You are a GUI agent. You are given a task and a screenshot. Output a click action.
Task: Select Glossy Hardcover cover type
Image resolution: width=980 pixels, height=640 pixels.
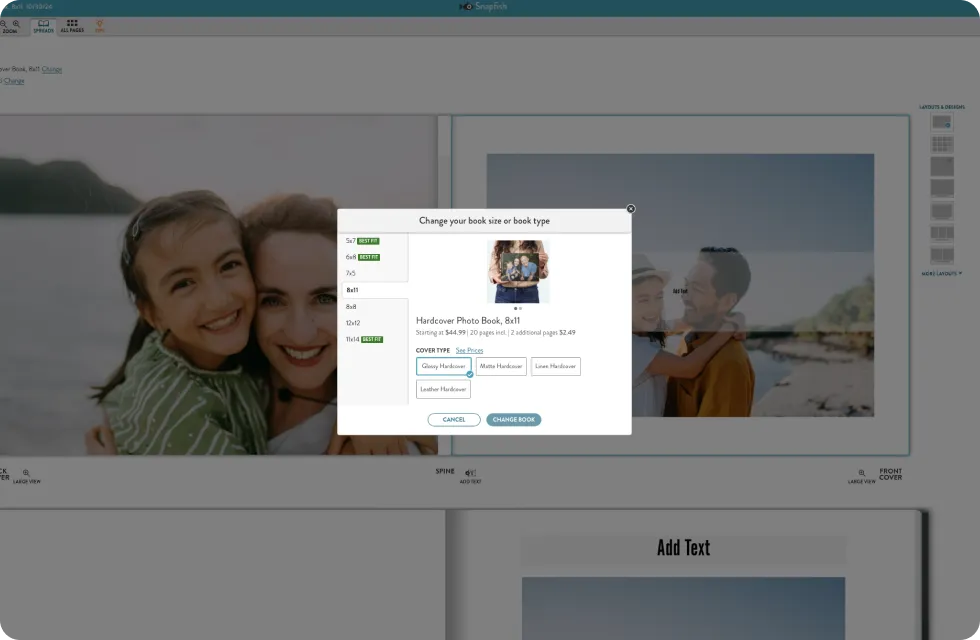pyautogui.click(x=444, y=366)
